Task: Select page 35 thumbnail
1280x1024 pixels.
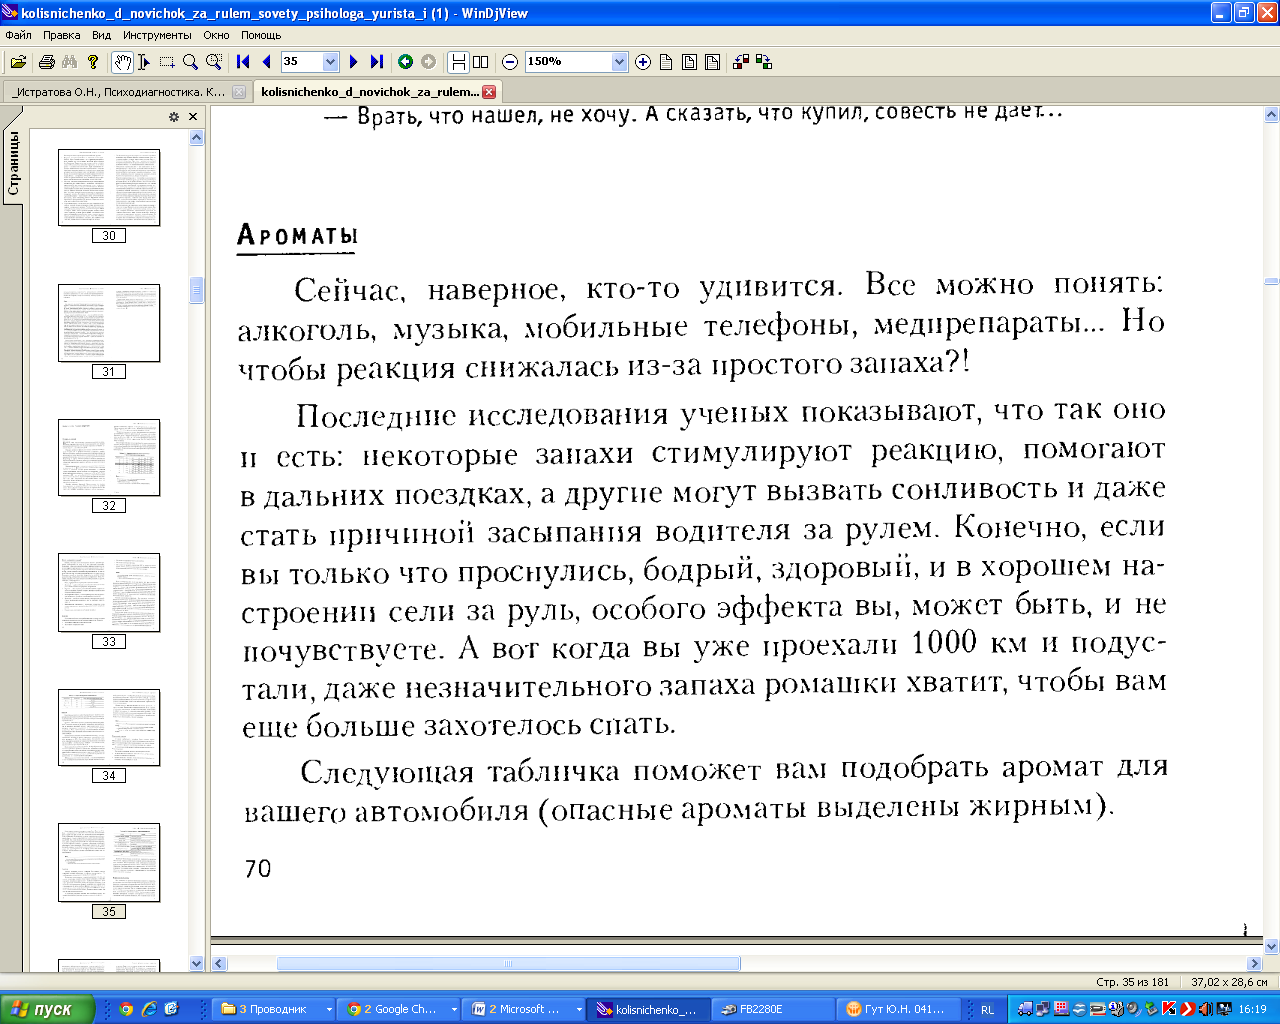Action: (109, 863)
